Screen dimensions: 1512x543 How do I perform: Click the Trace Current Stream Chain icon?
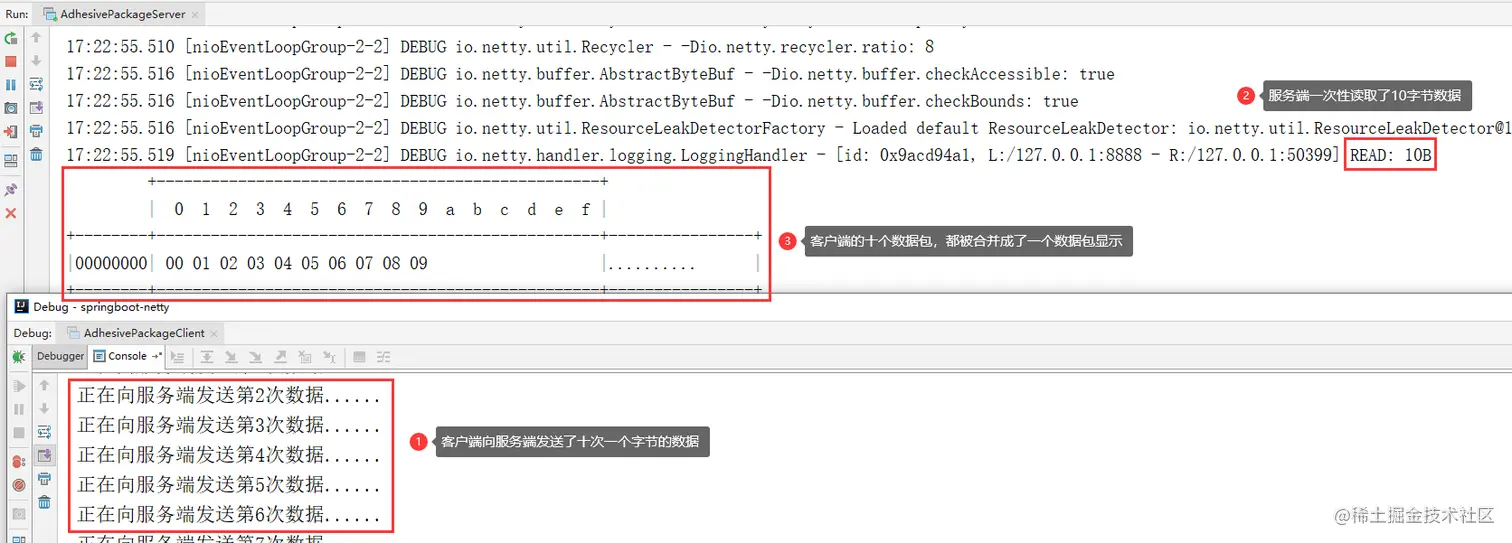coord(384,356)
